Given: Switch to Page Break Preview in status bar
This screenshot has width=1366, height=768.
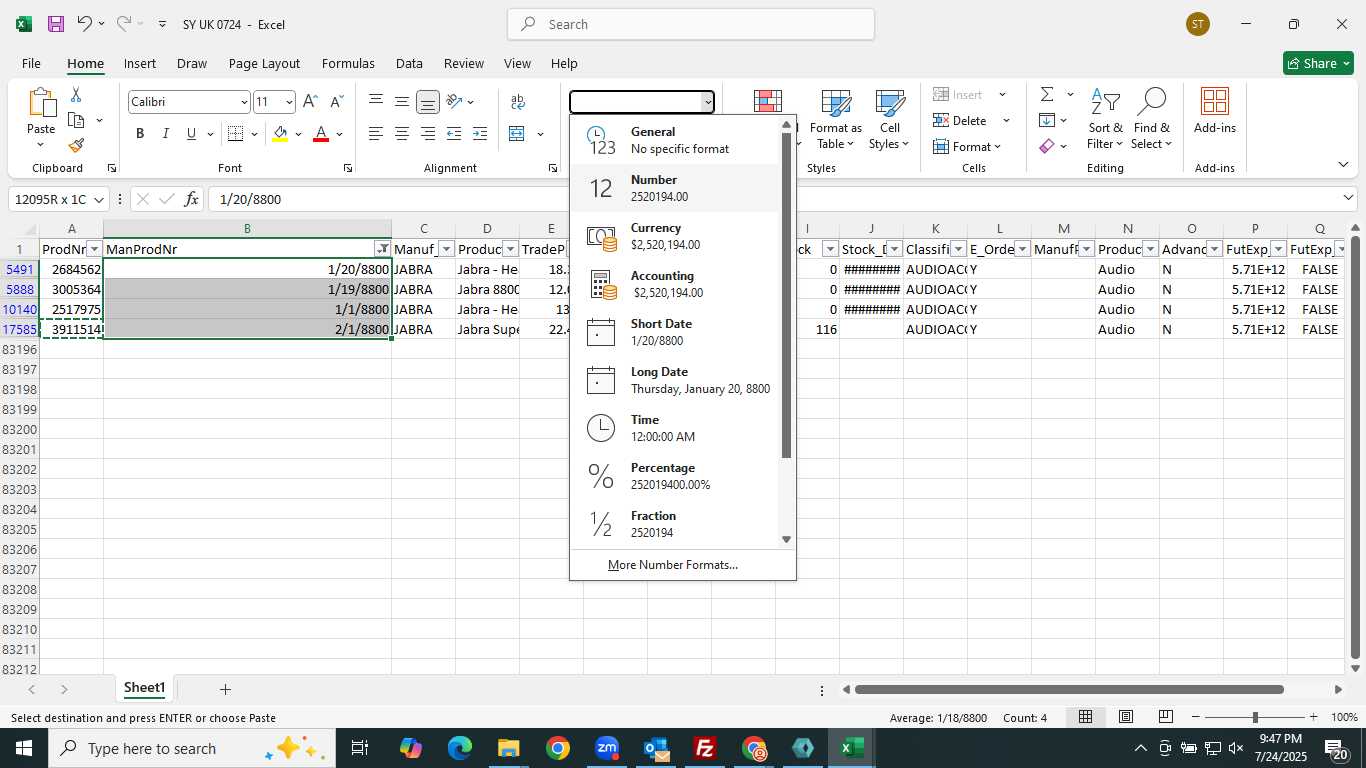Looking at the screenshot, I should [1166, 717].
